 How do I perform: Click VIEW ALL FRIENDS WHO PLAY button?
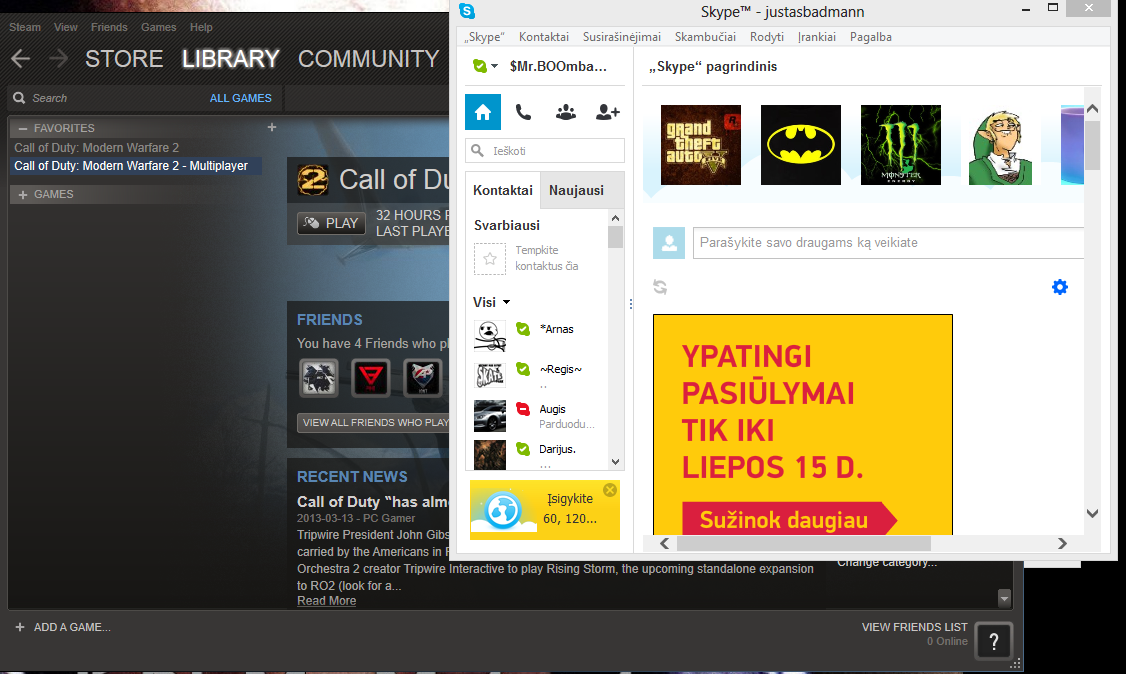pos(373,422)
